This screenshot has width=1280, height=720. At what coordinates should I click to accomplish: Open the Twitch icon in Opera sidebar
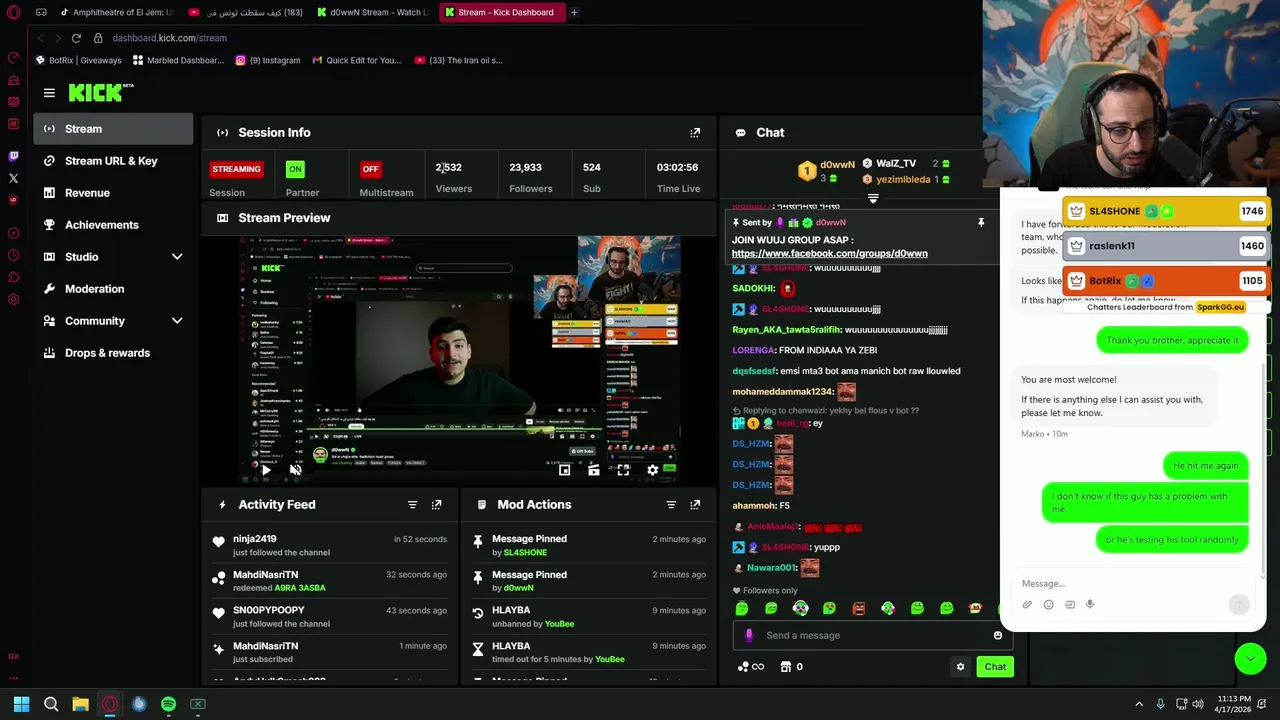click(13, 156)
